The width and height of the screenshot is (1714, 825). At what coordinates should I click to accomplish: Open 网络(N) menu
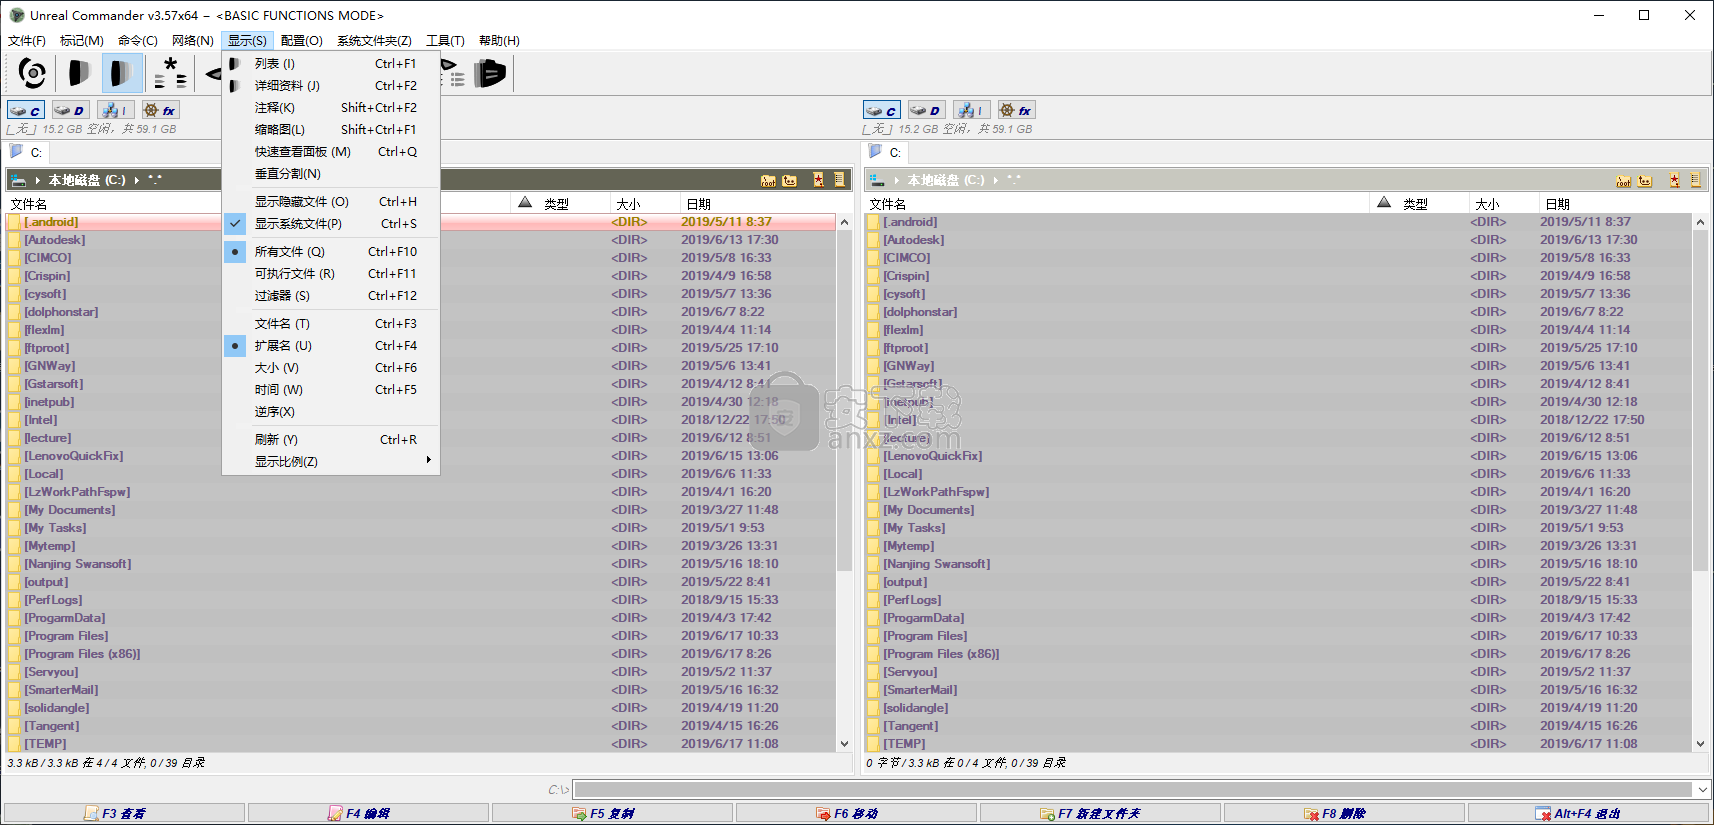coord(193,41)
